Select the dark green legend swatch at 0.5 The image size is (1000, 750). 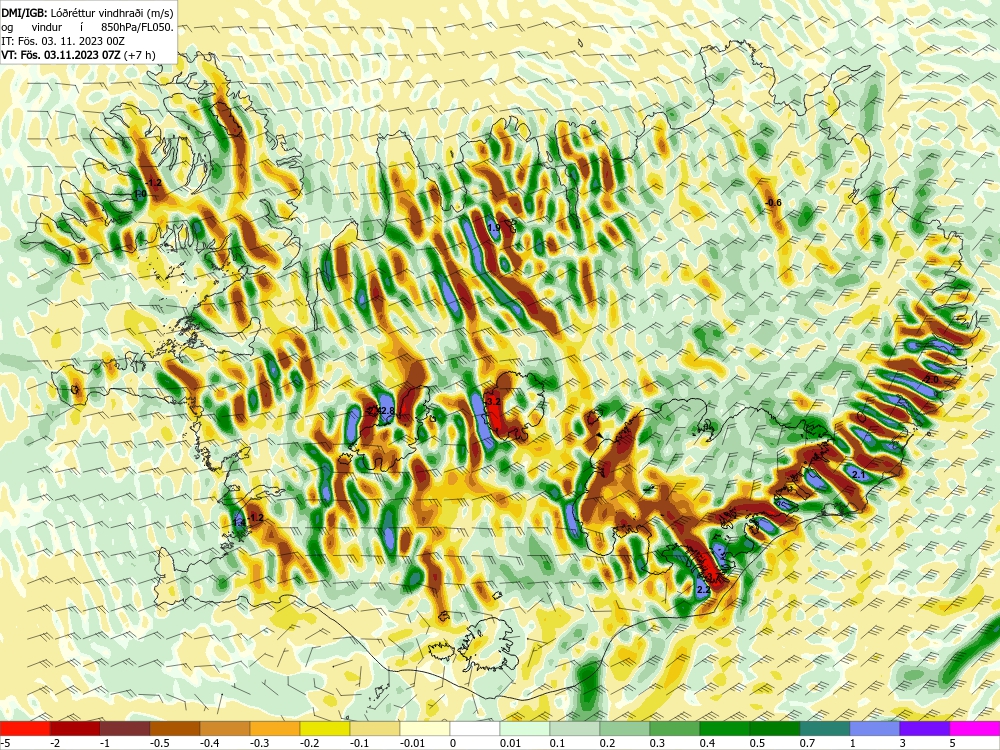pos(775,728)
